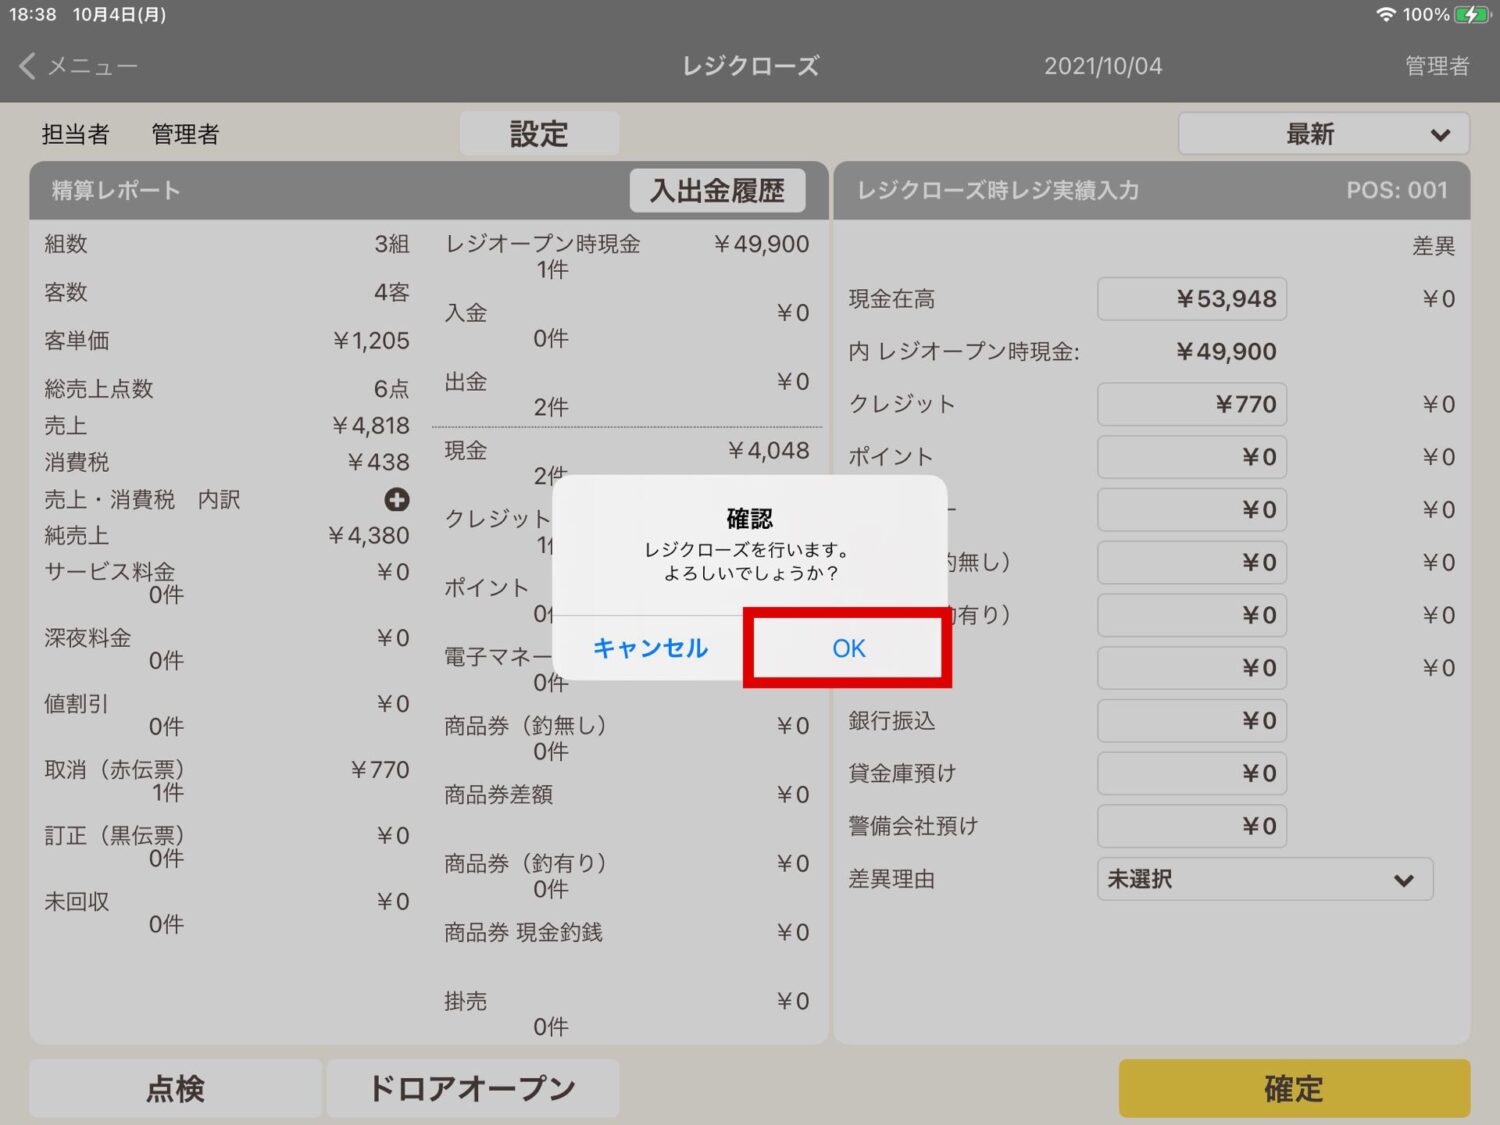Edit the 現金在高 amount field

pos(1192,299)
